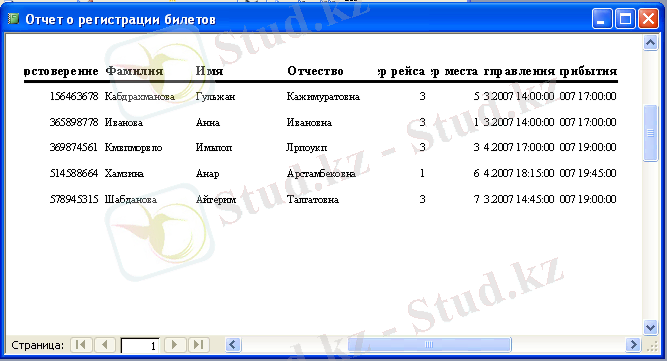Minimize the report window
667x361 pixels.
click(602, 19)
